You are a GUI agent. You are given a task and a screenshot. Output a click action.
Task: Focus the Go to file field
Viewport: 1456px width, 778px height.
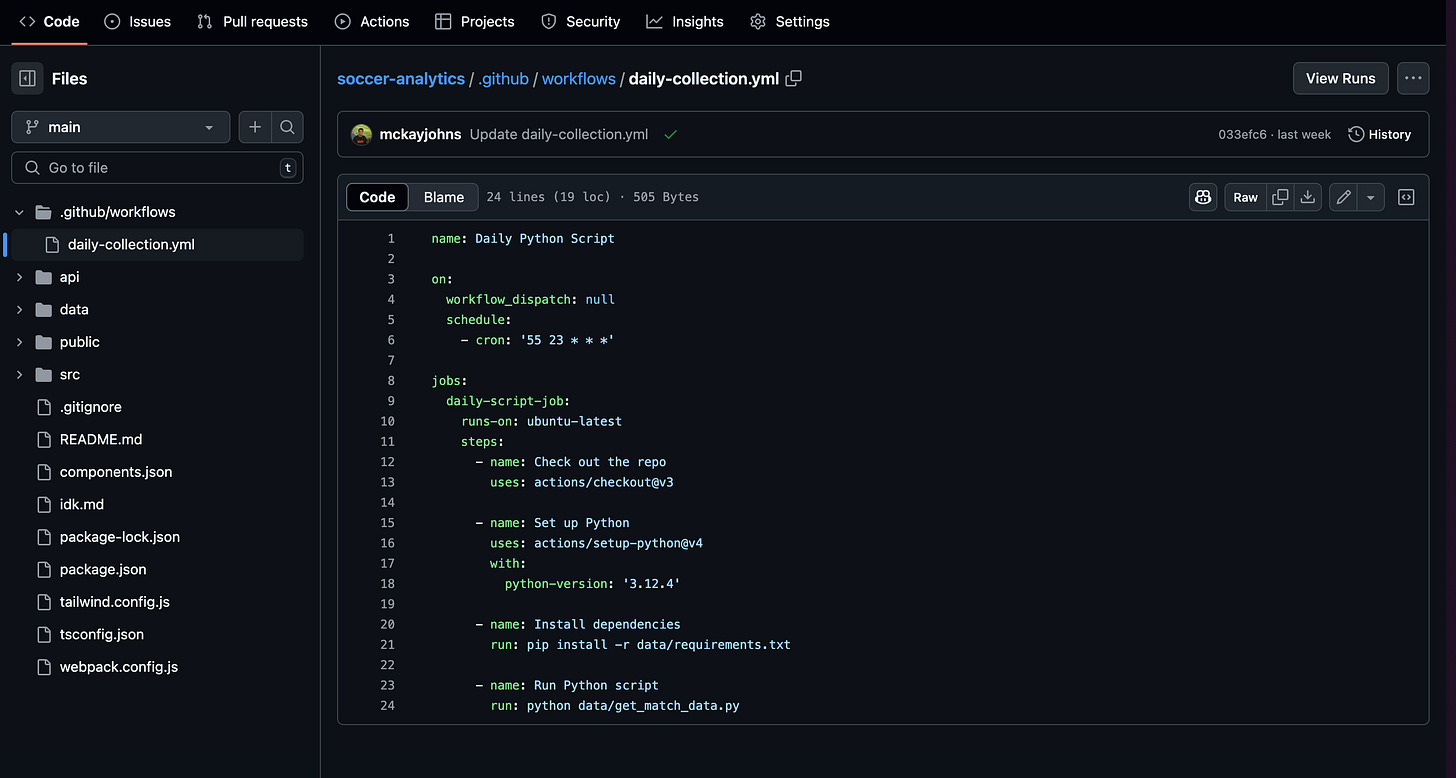tap(157, 168)
